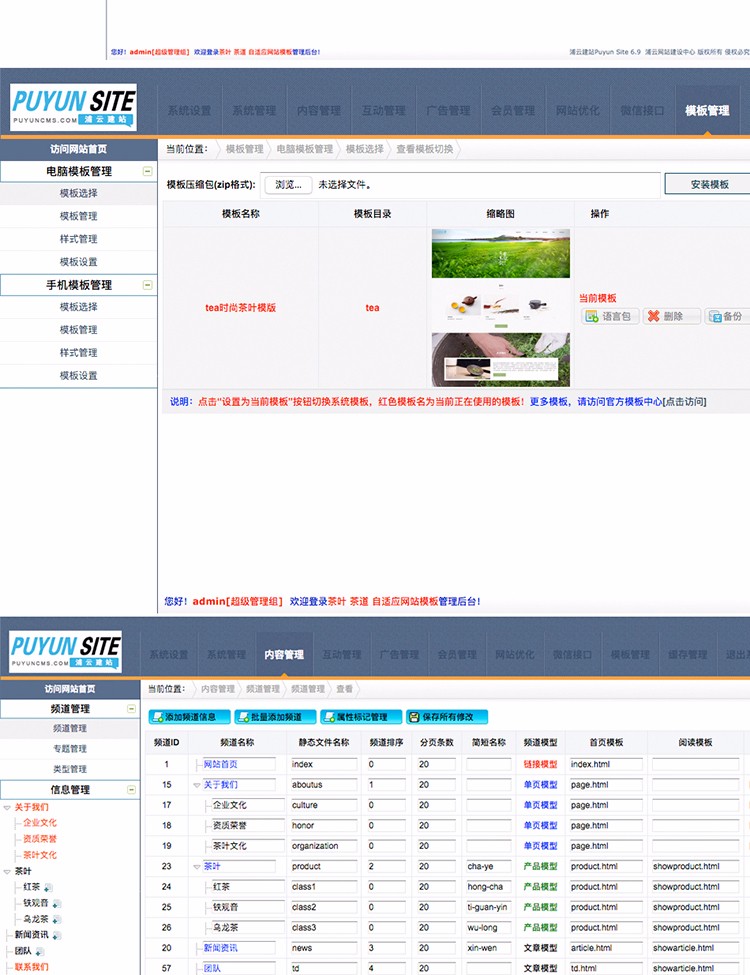Image resolution: width=750 pixels, height=975 pixels.
Task: Click the icon on 批量添加频道 button
Action: [244, 717]
